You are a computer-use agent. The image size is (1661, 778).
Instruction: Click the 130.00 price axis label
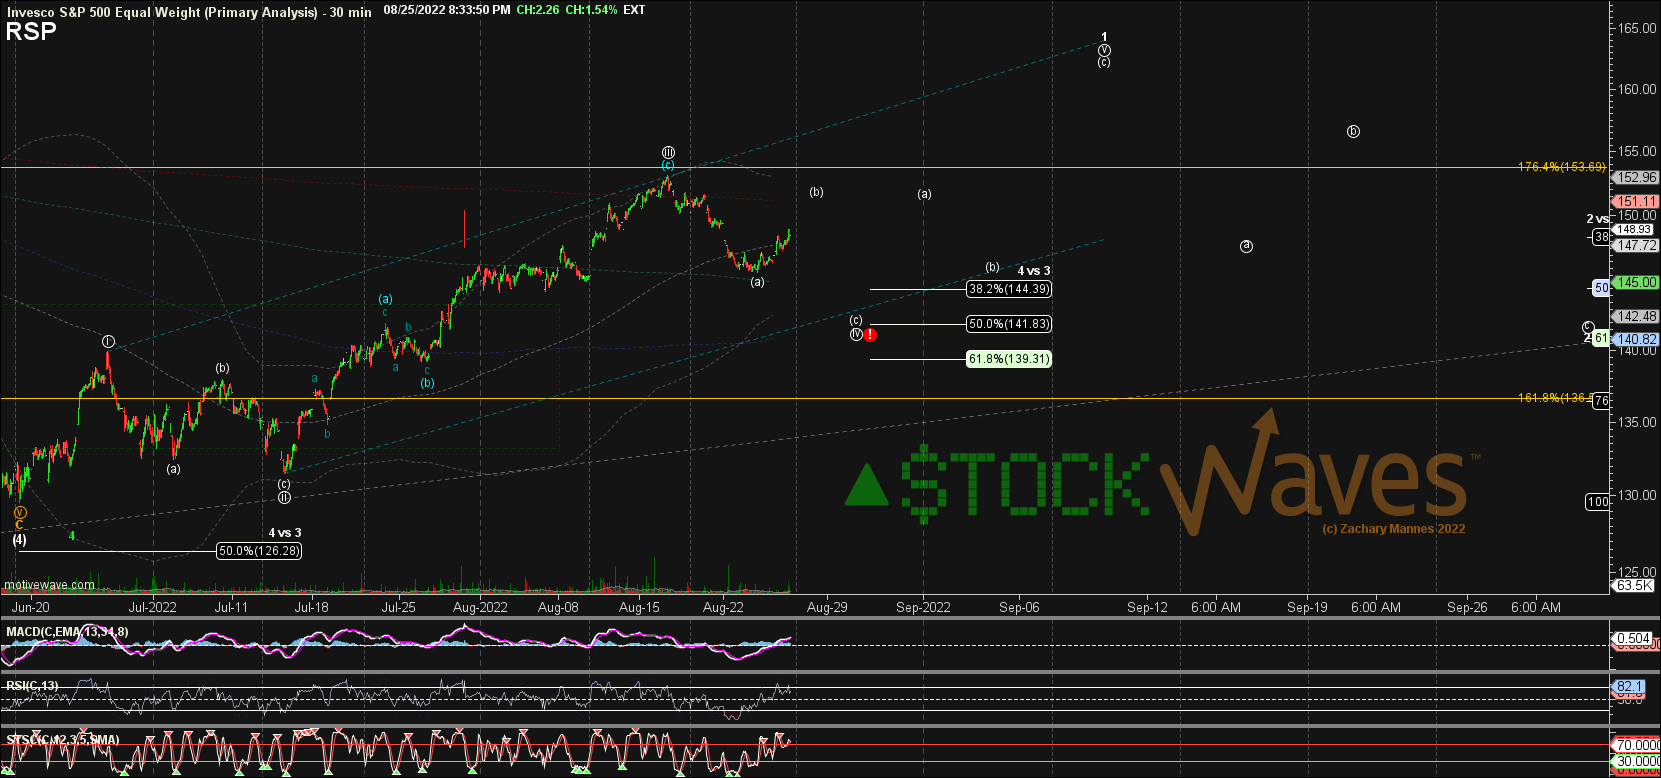click(1638, 495)
